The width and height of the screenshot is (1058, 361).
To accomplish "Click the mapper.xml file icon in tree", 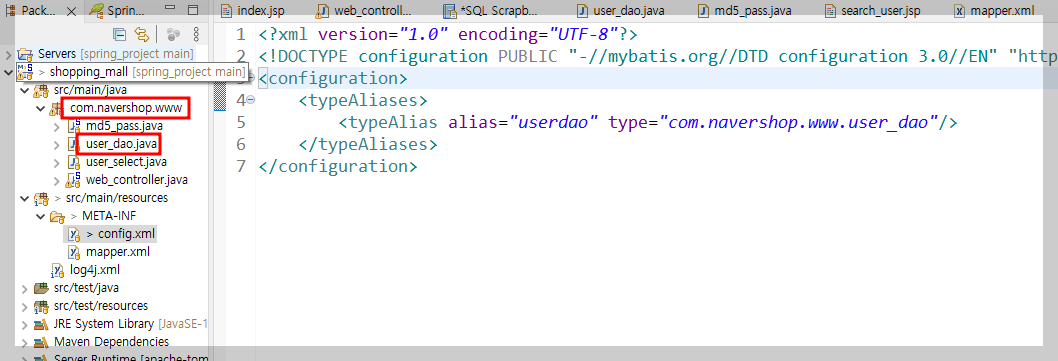I will click(74, 252).
